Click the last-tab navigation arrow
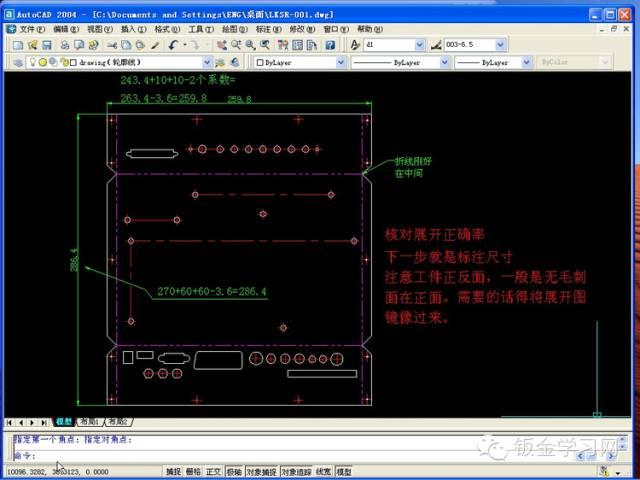 (x=44, y=422)
